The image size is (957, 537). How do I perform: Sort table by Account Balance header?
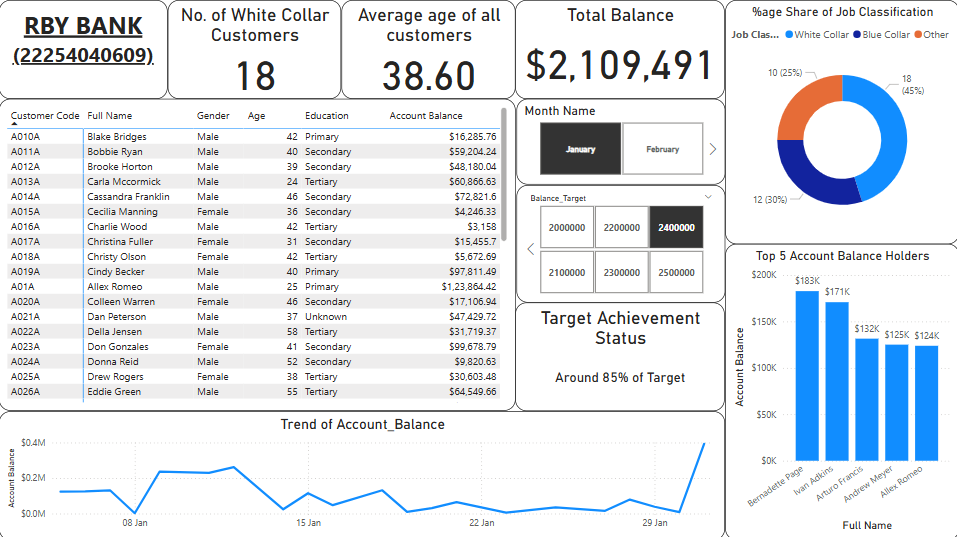(x=426, y=115)
